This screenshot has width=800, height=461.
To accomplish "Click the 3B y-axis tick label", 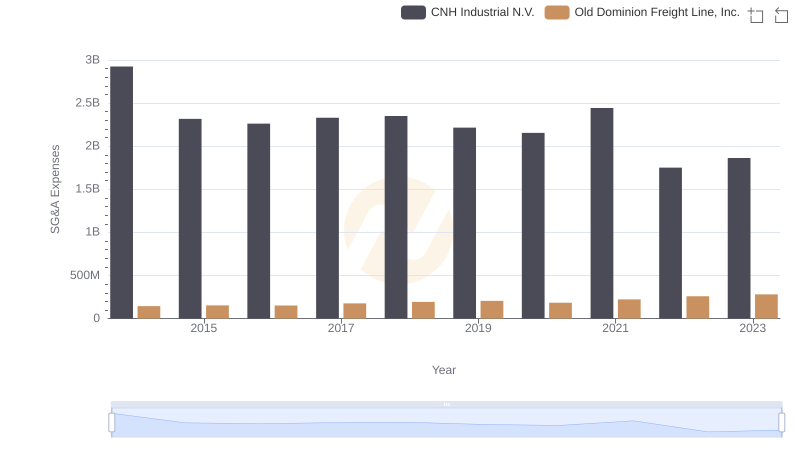I will [x=92, y=60].
